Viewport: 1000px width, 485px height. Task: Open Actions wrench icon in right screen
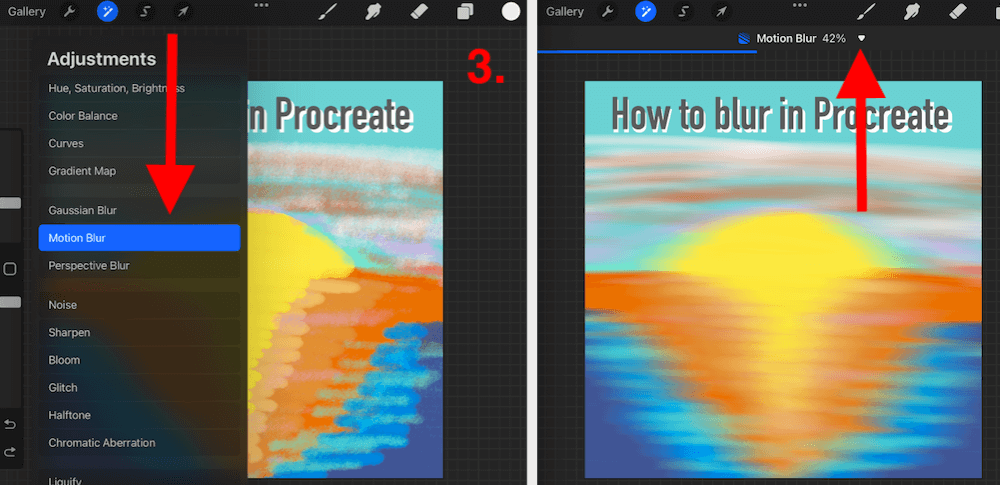[608, 11]
